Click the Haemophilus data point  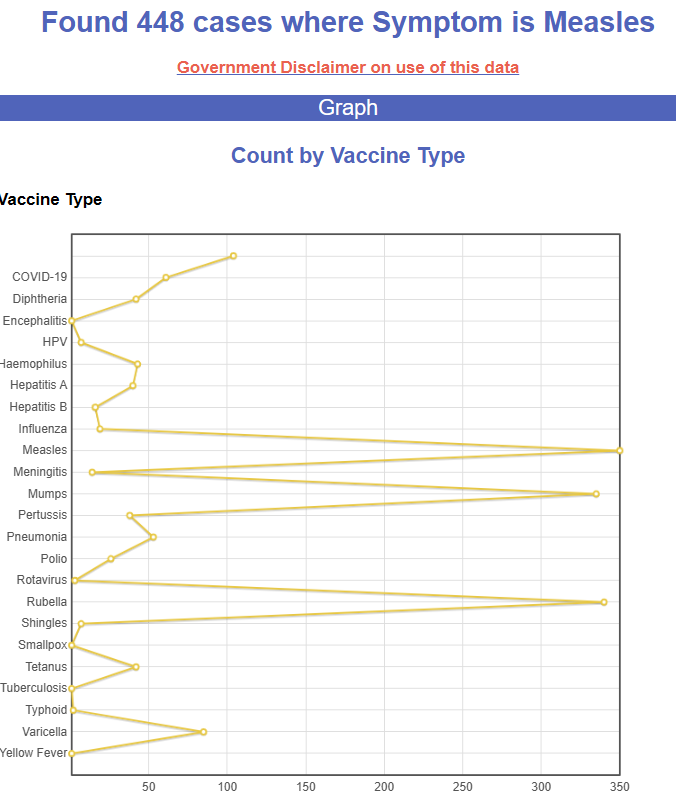click(137, 364)
